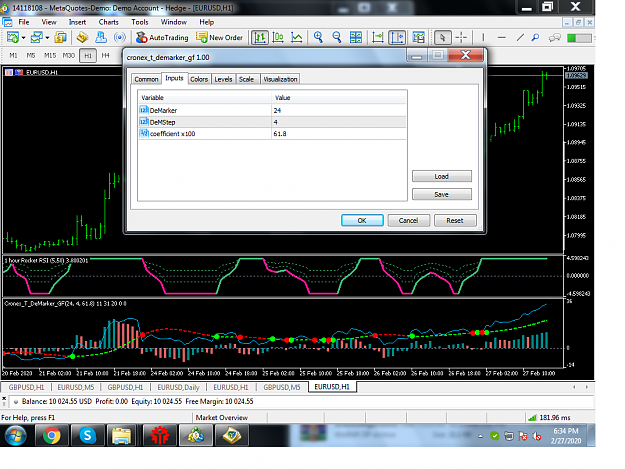Click the magnifier search tool icon
The width and height of the screenshot is (625, 469).
[x=535, y=37]
